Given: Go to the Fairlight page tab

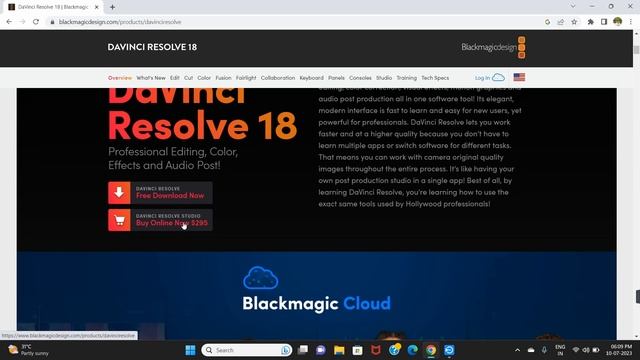Looking at the screenshot, I should (x=246, y=78).
